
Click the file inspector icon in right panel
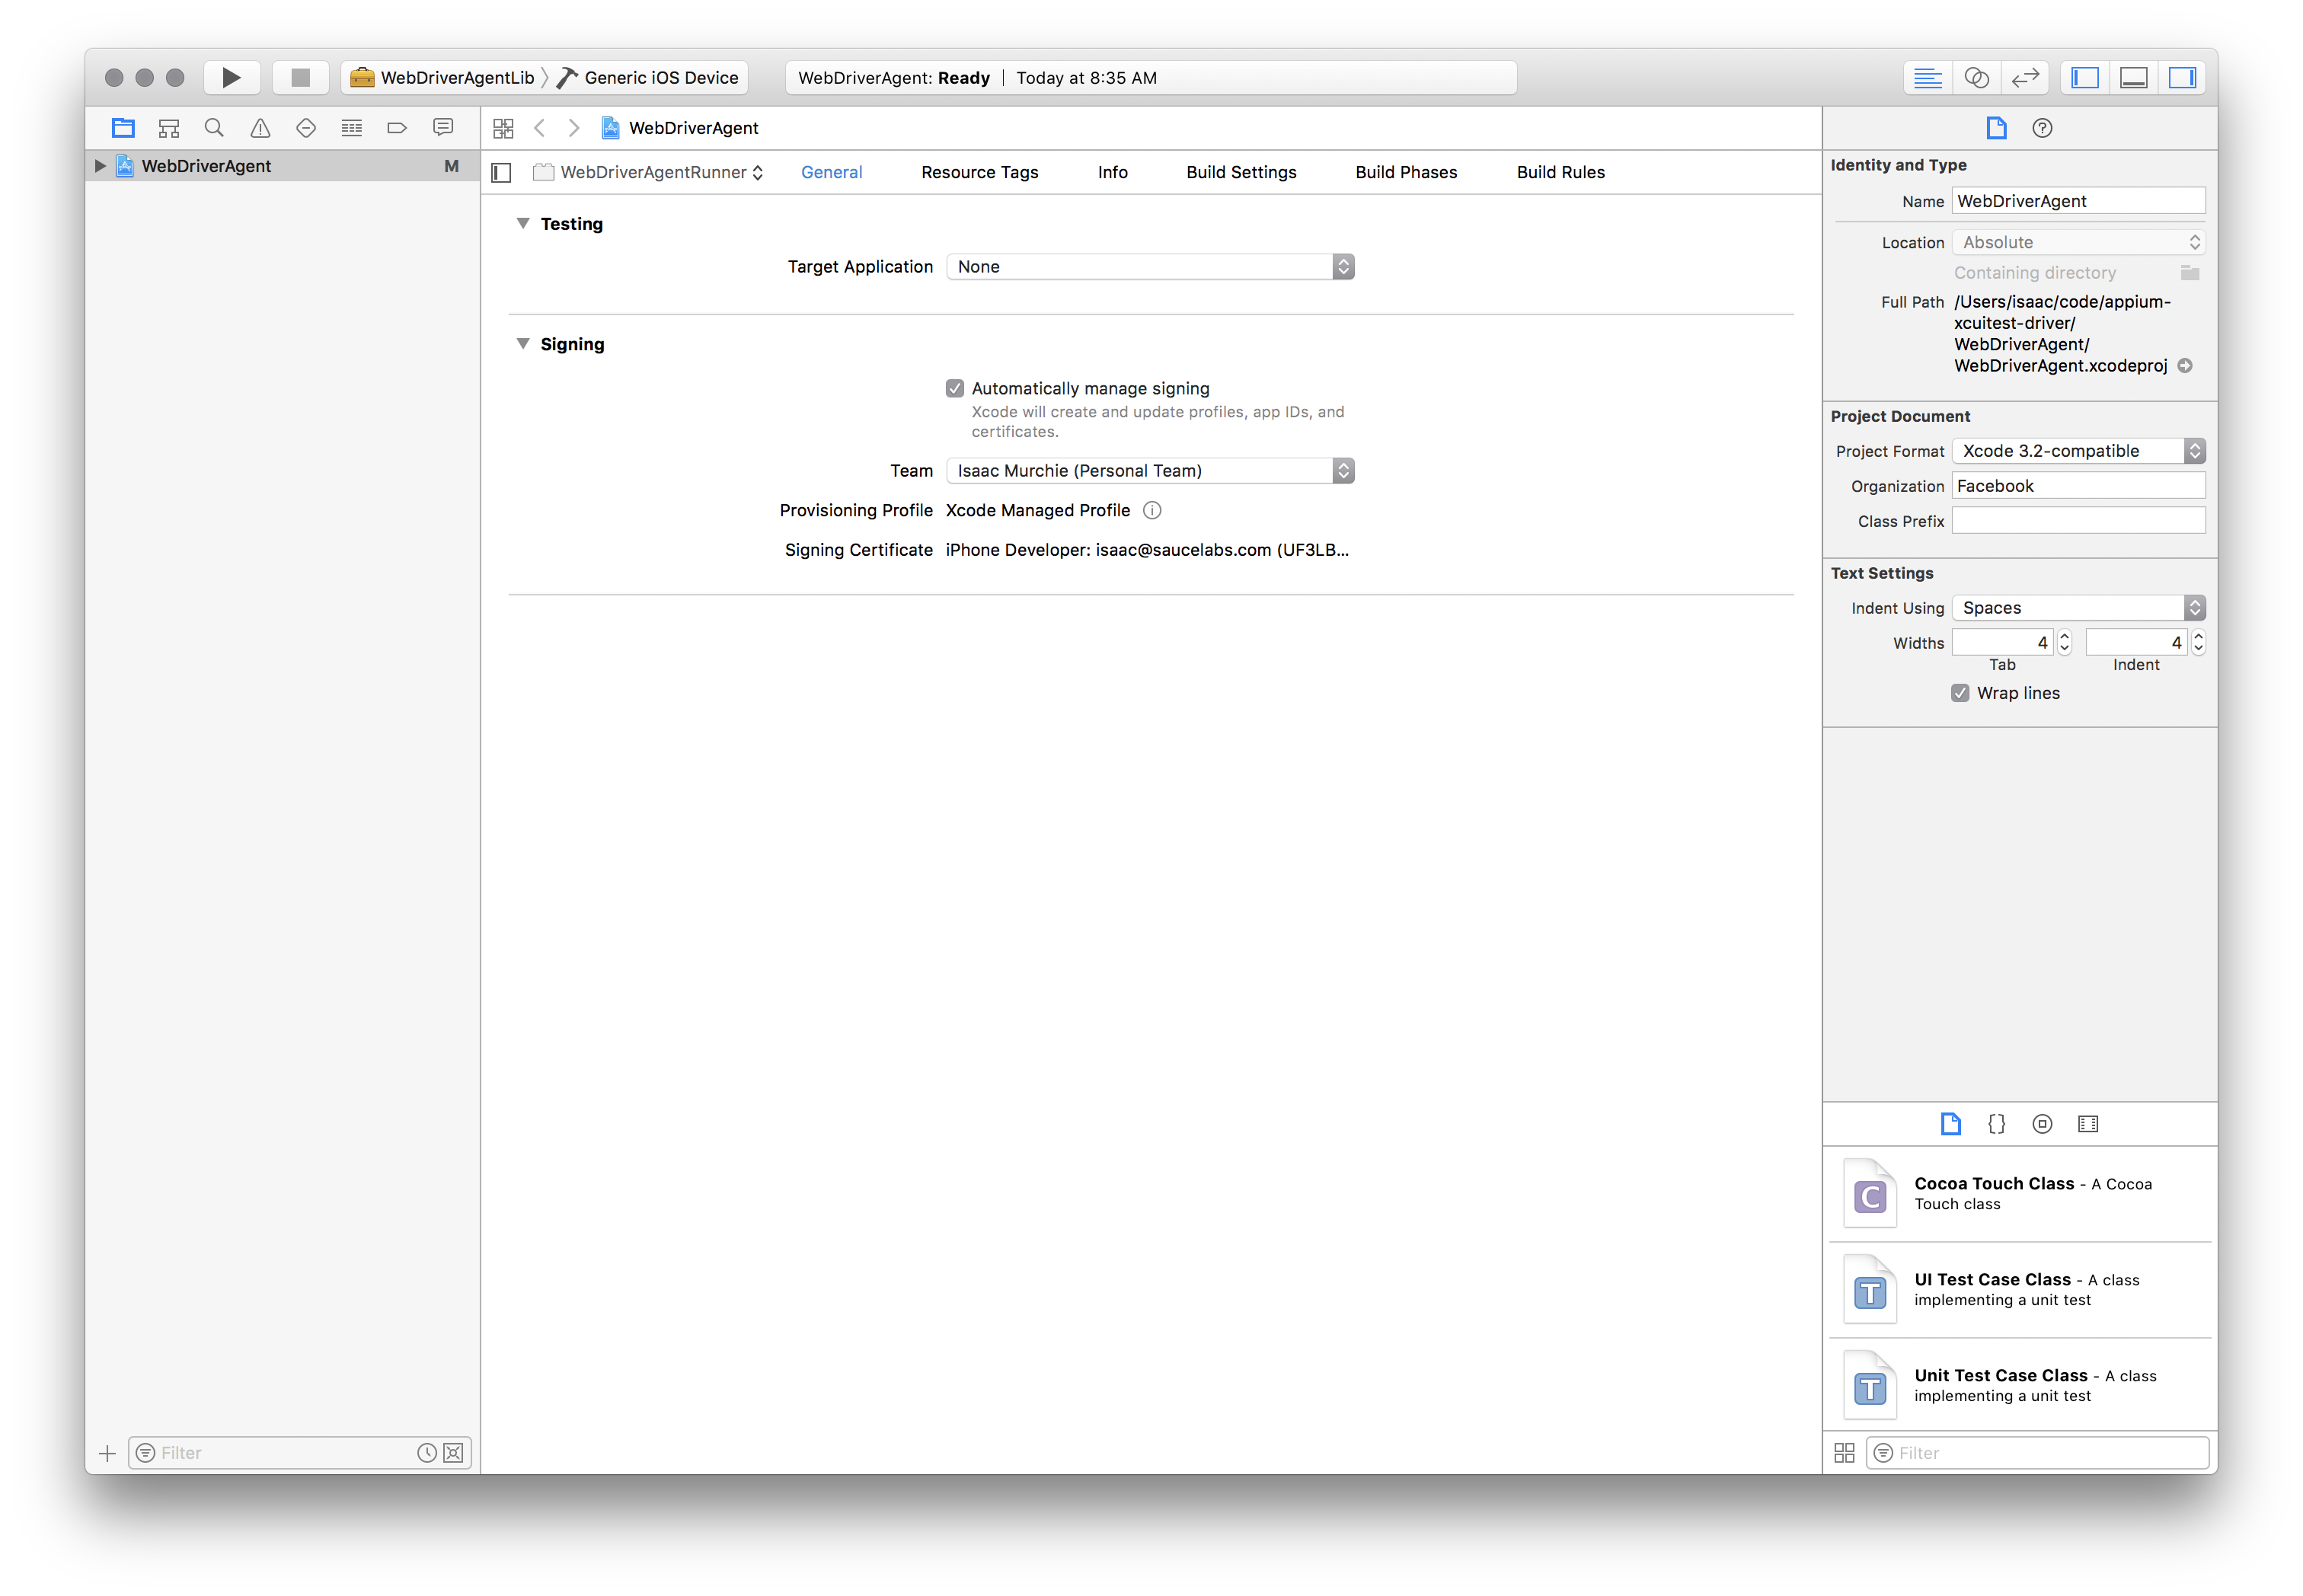(x=1995, y=128)
